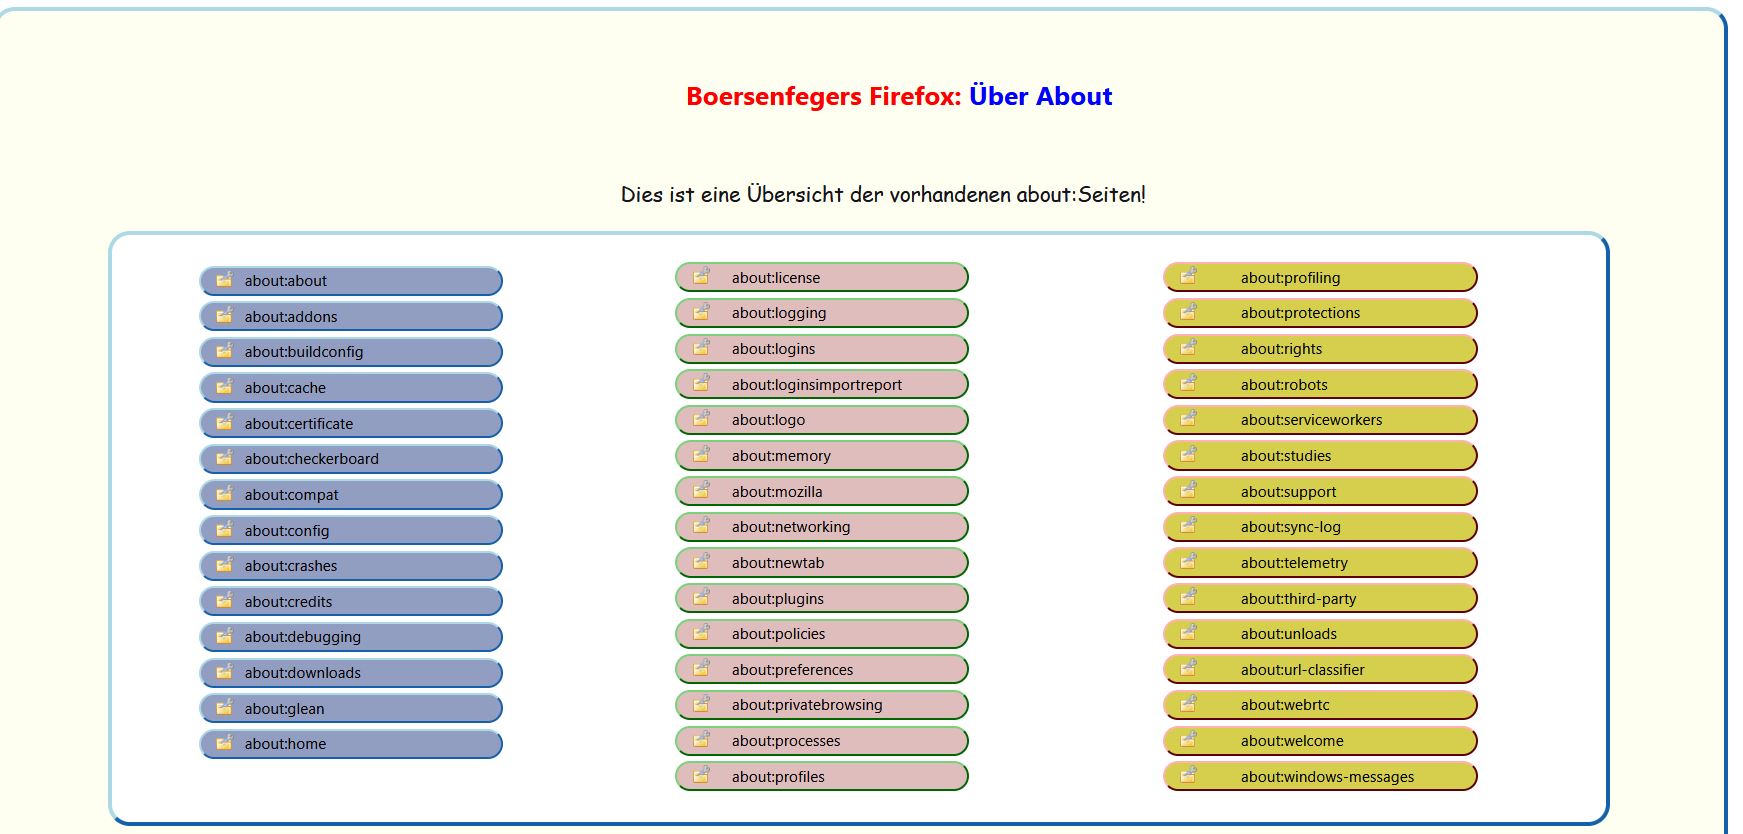Open the about:about page button
Image resolution: width=1743 pixels, height=834 pixels.
click(351, 281)
